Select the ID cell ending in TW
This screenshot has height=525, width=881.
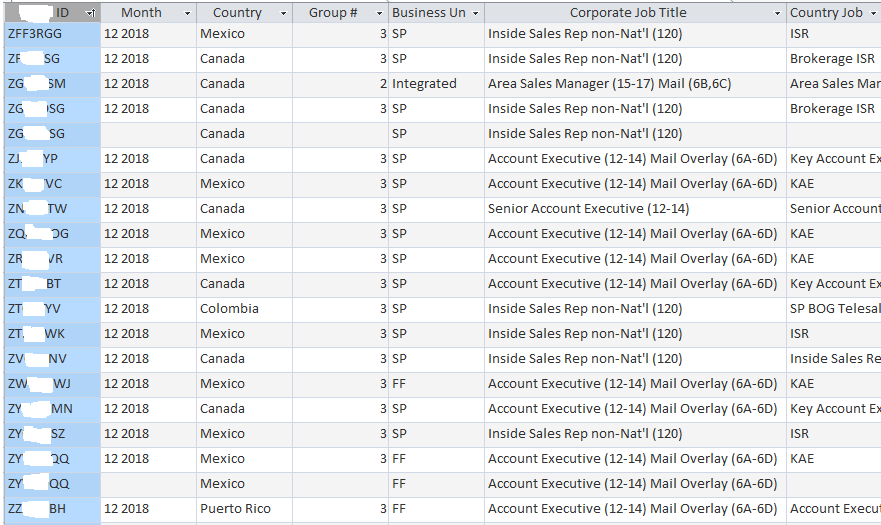52,209
